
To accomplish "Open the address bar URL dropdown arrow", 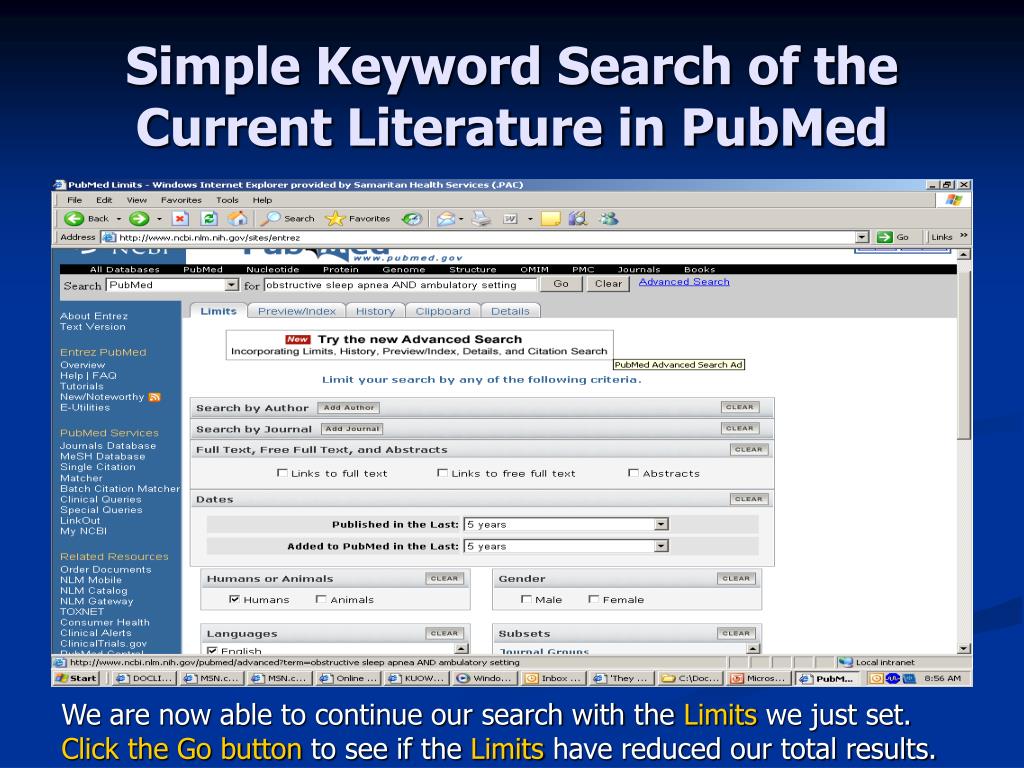I will 862,237.
